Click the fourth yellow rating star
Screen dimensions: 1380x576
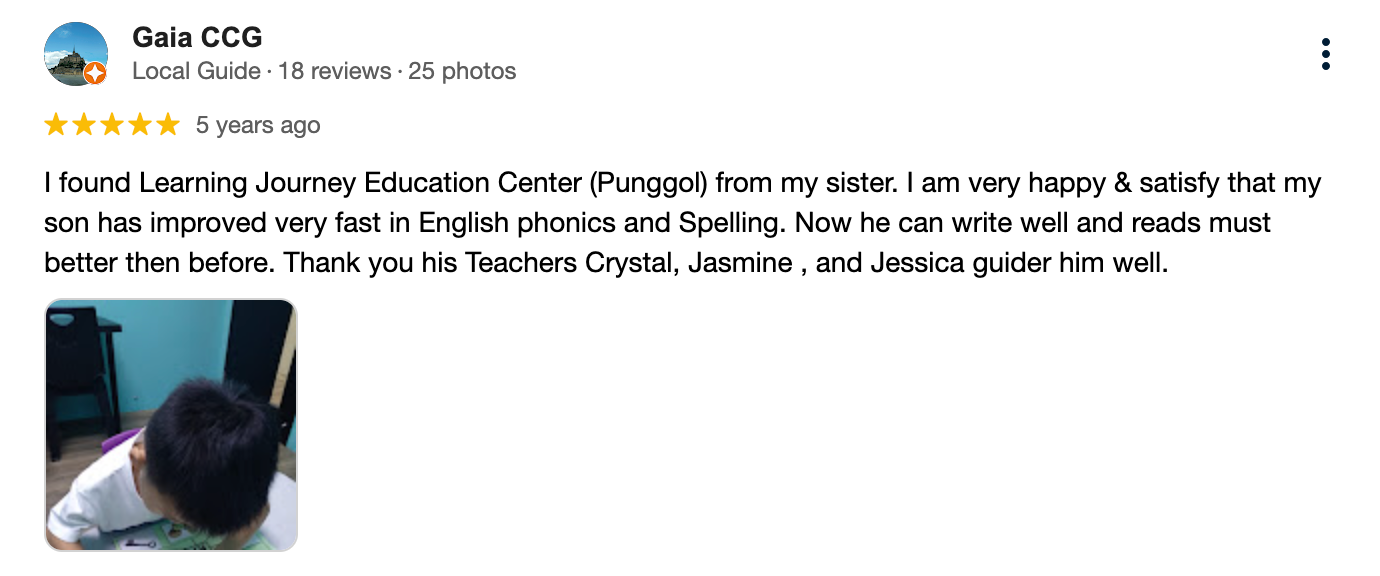tap(140, 125)
